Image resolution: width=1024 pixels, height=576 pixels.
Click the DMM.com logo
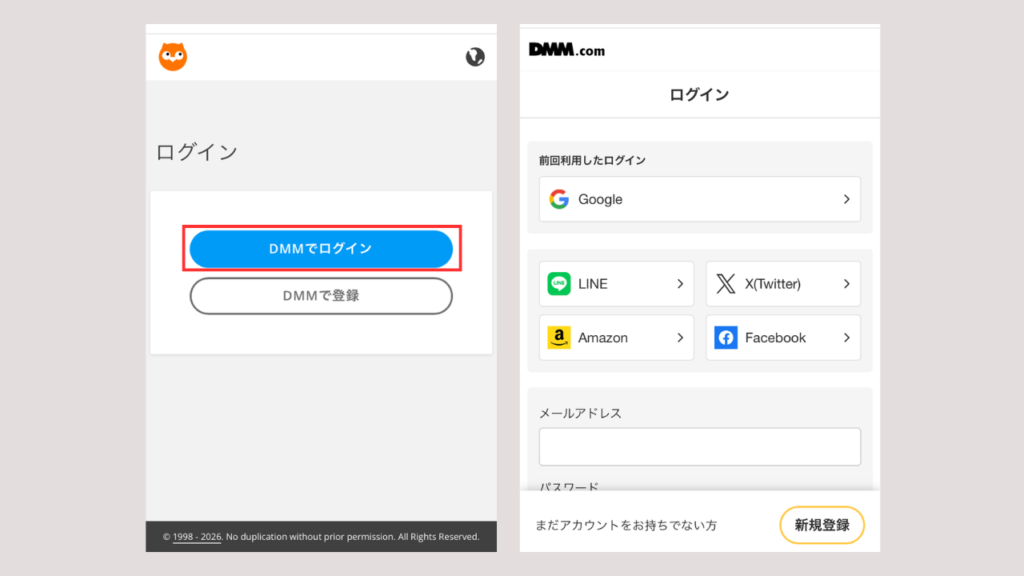coord(567,50)
